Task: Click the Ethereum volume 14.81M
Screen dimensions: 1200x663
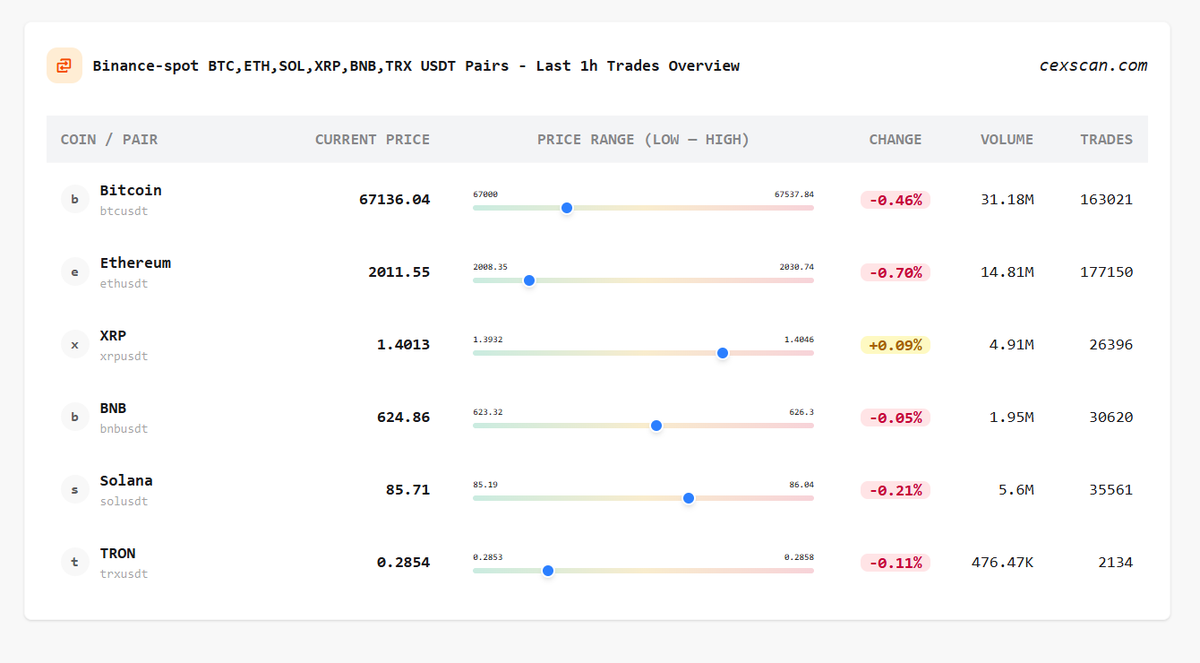Action: (1008, 272)
